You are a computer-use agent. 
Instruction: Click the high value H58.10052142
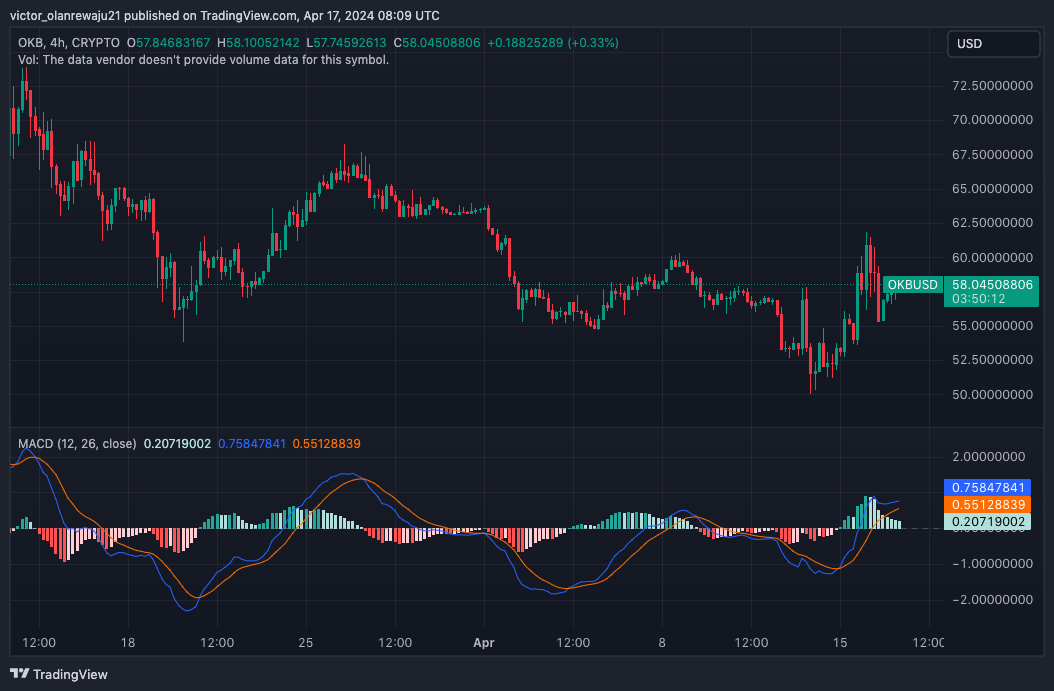[258, 43]
